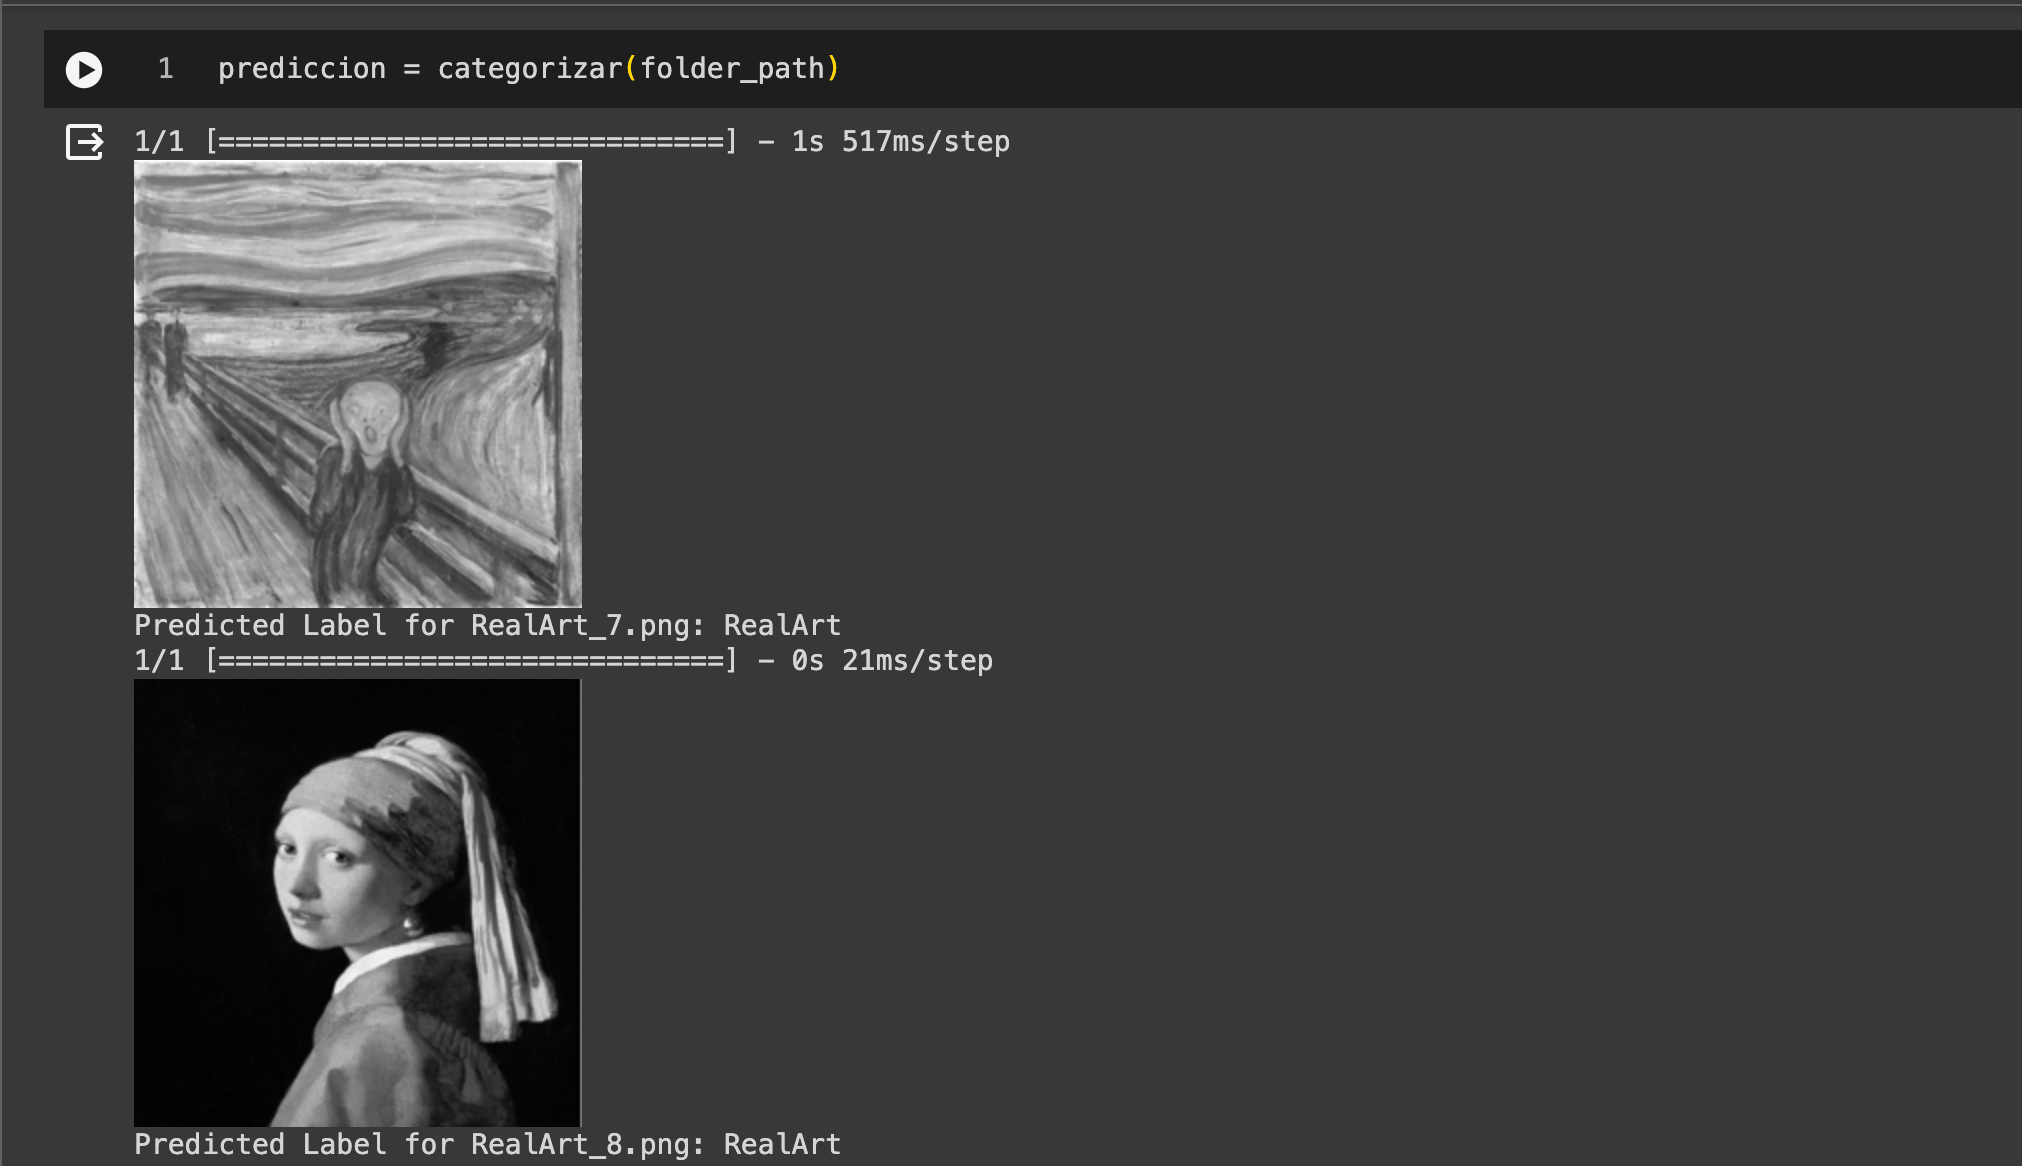
Task: Click the RealArt_7.png predicted label line
Action: (487, 626)
